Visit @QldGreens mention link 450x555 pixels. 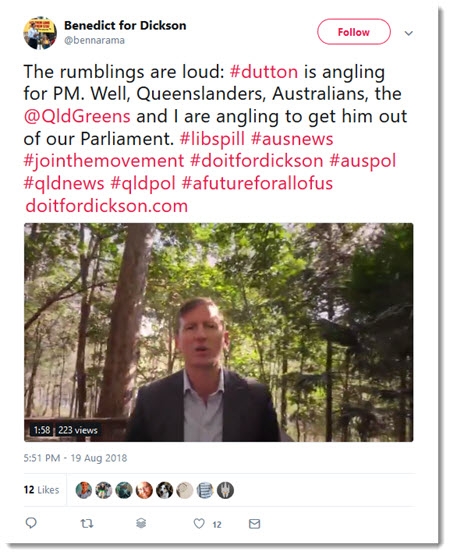tap(77, 116)
